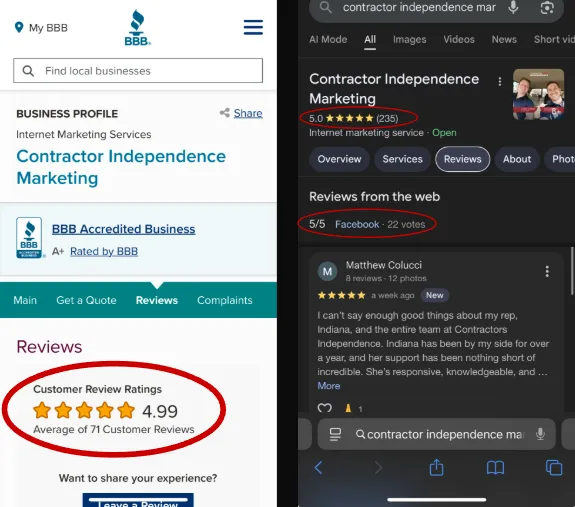The width and height of the screenshot is (575, 507).
Task: Click Matthew Colucci reviewer name
Action: tap(384, 265)
